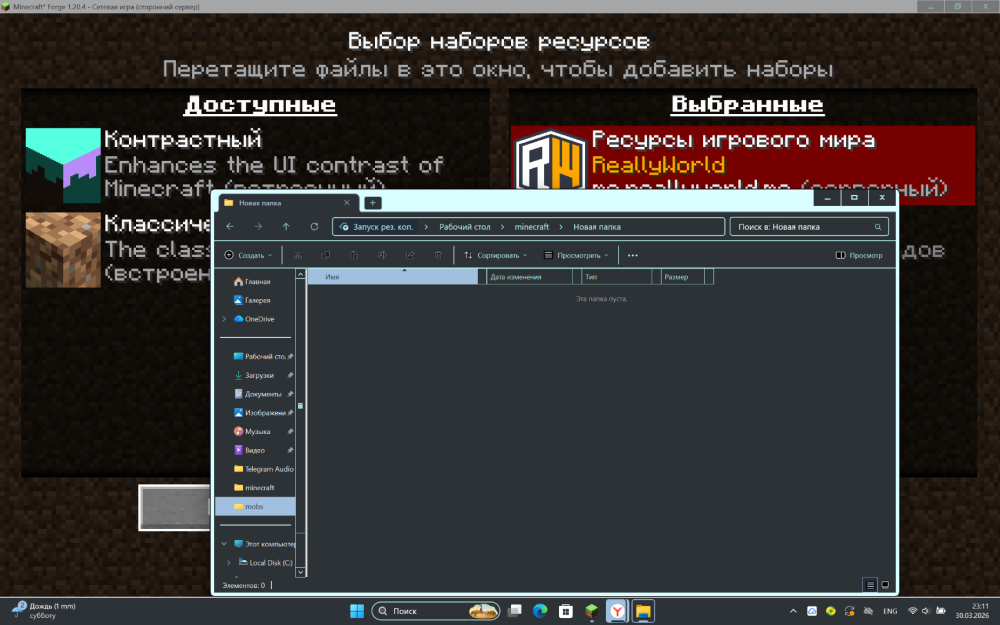Click Рабочий стол in the address breadcrumb
Screen dimensions: 1000x625
pyautogui.click(x=464, y=227)
